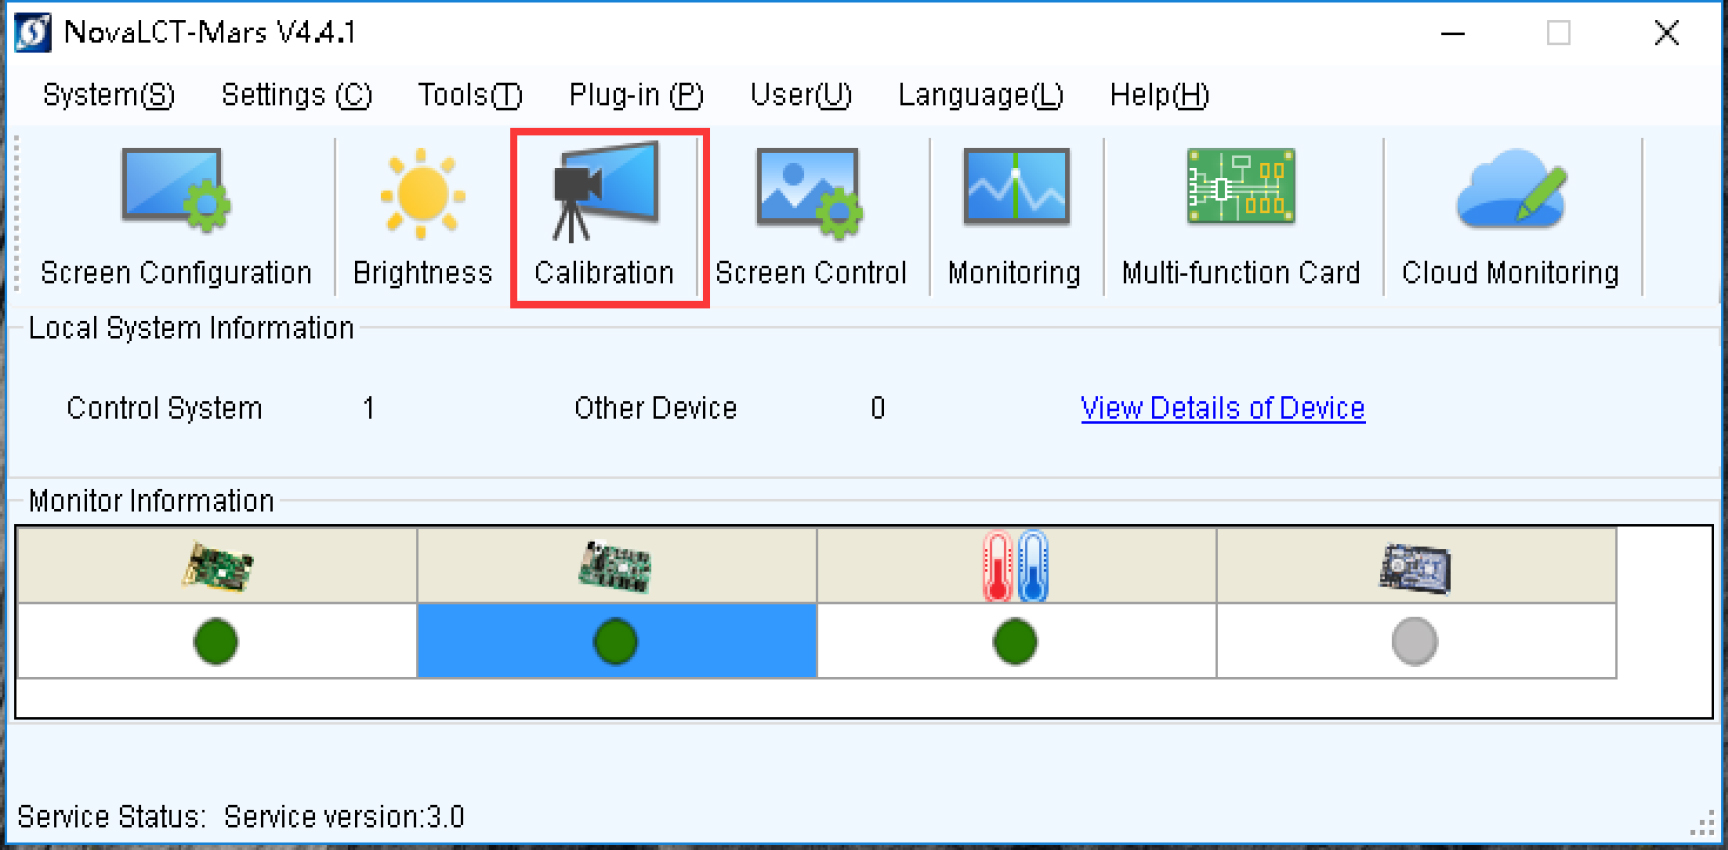Viewport: 1728px width, 850px height.
Task: Open the System(S) menu
Action: tap(108, 95)
